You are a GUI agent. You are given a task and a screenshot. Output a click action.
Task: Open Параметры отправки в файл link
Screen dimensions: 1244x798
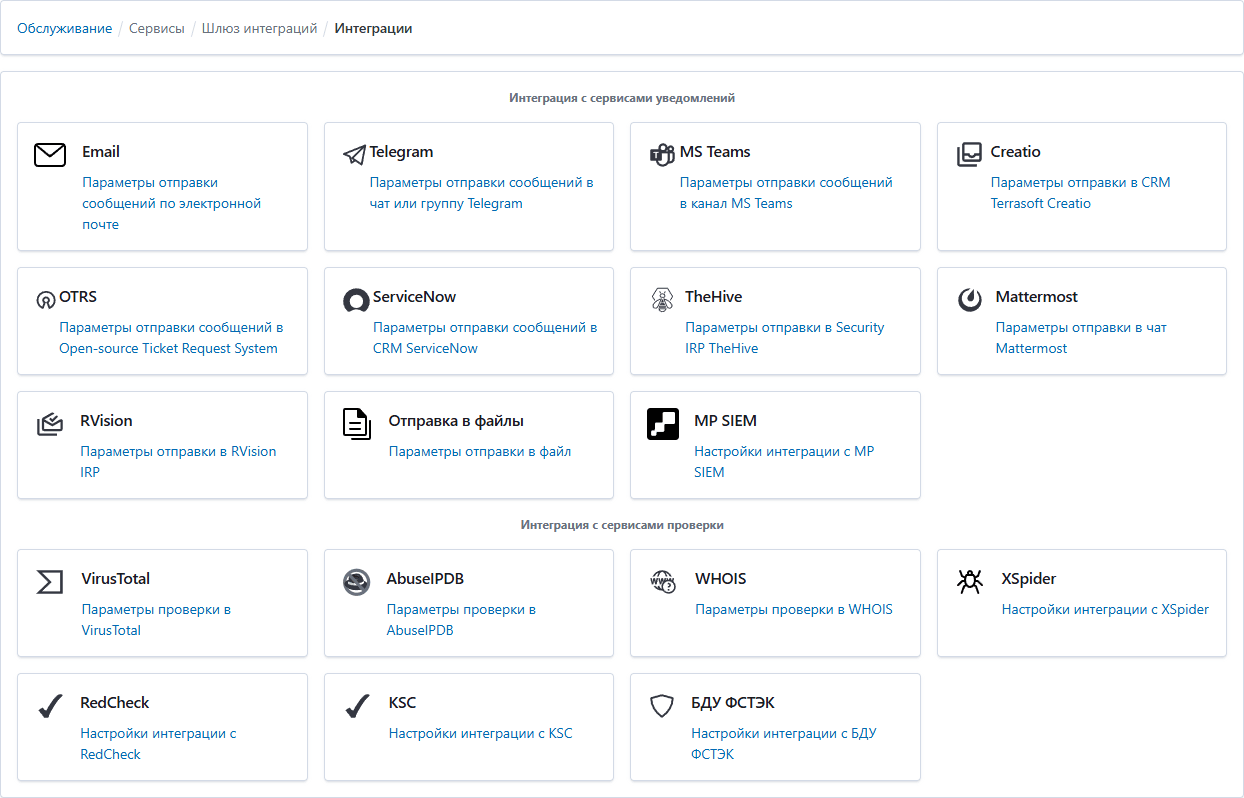480,451
